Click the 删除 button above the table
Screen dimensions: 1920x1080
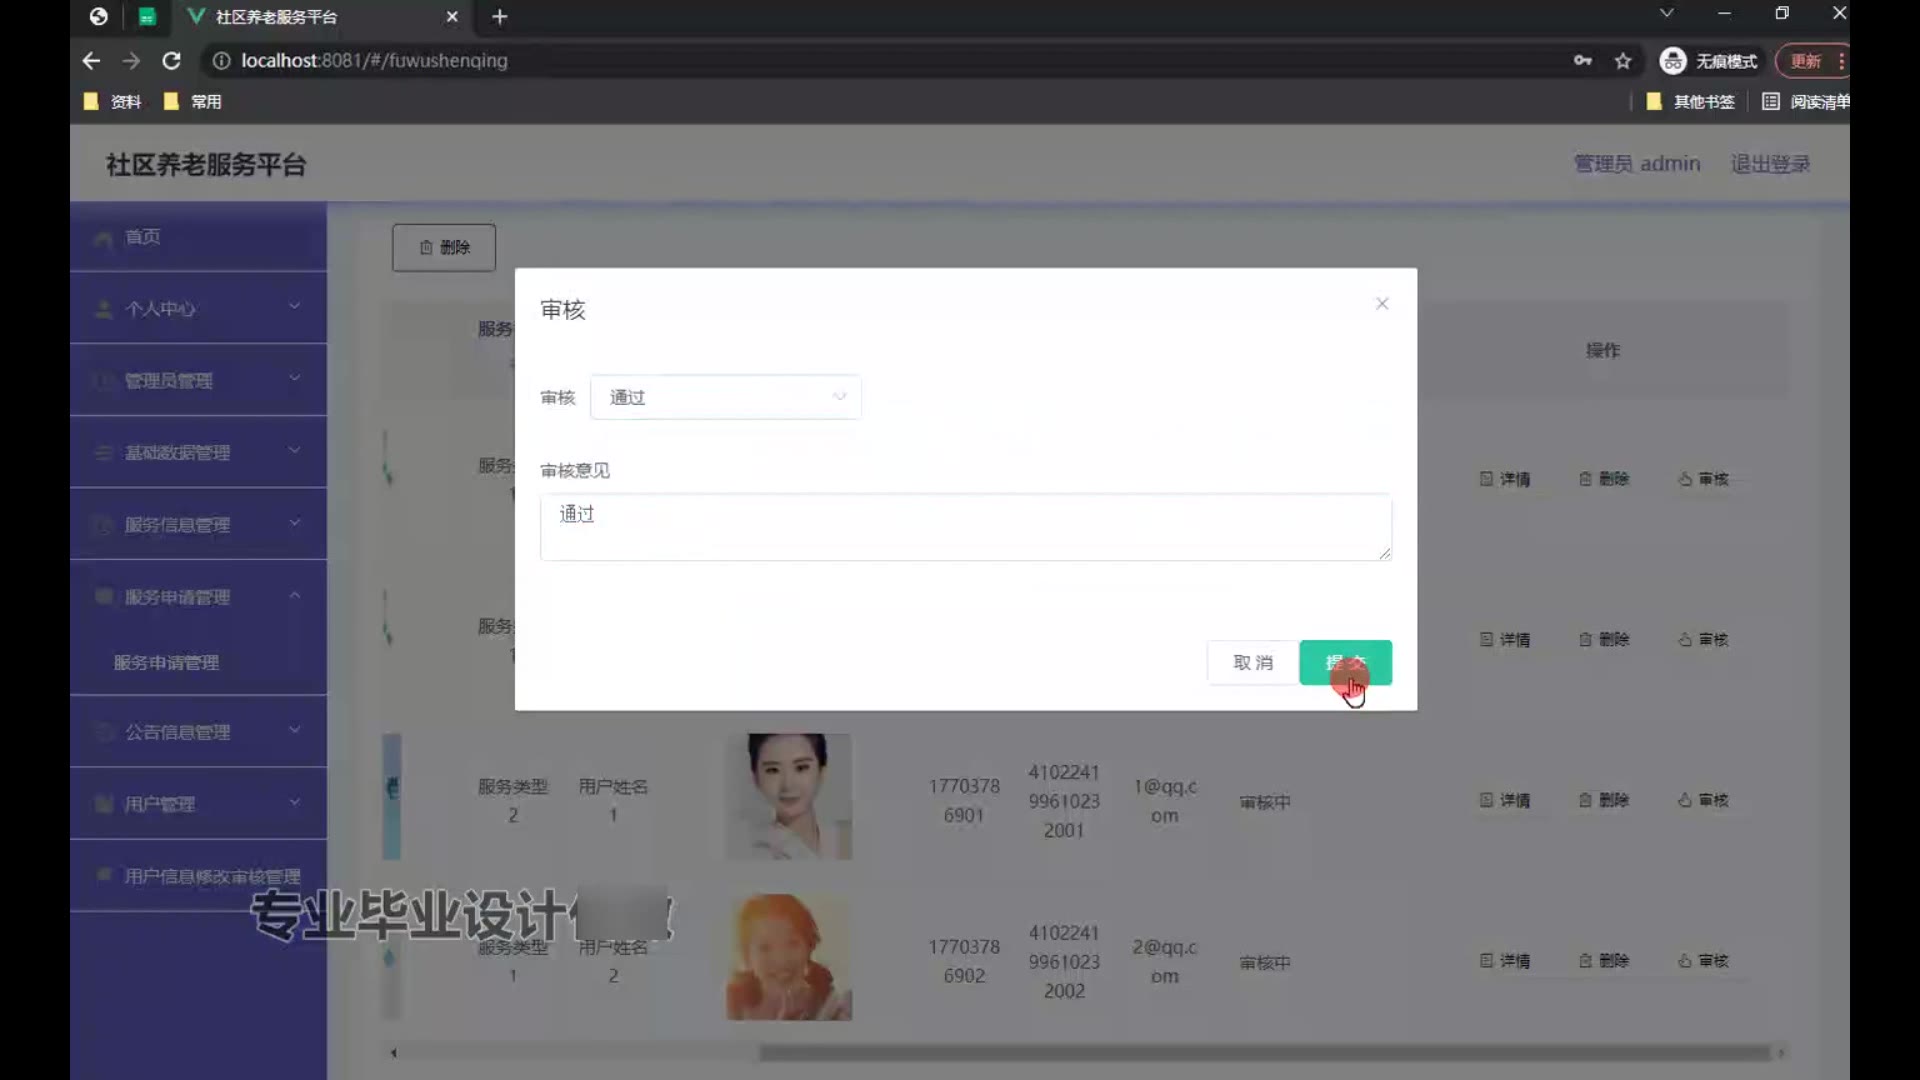(x=444, y=247)
